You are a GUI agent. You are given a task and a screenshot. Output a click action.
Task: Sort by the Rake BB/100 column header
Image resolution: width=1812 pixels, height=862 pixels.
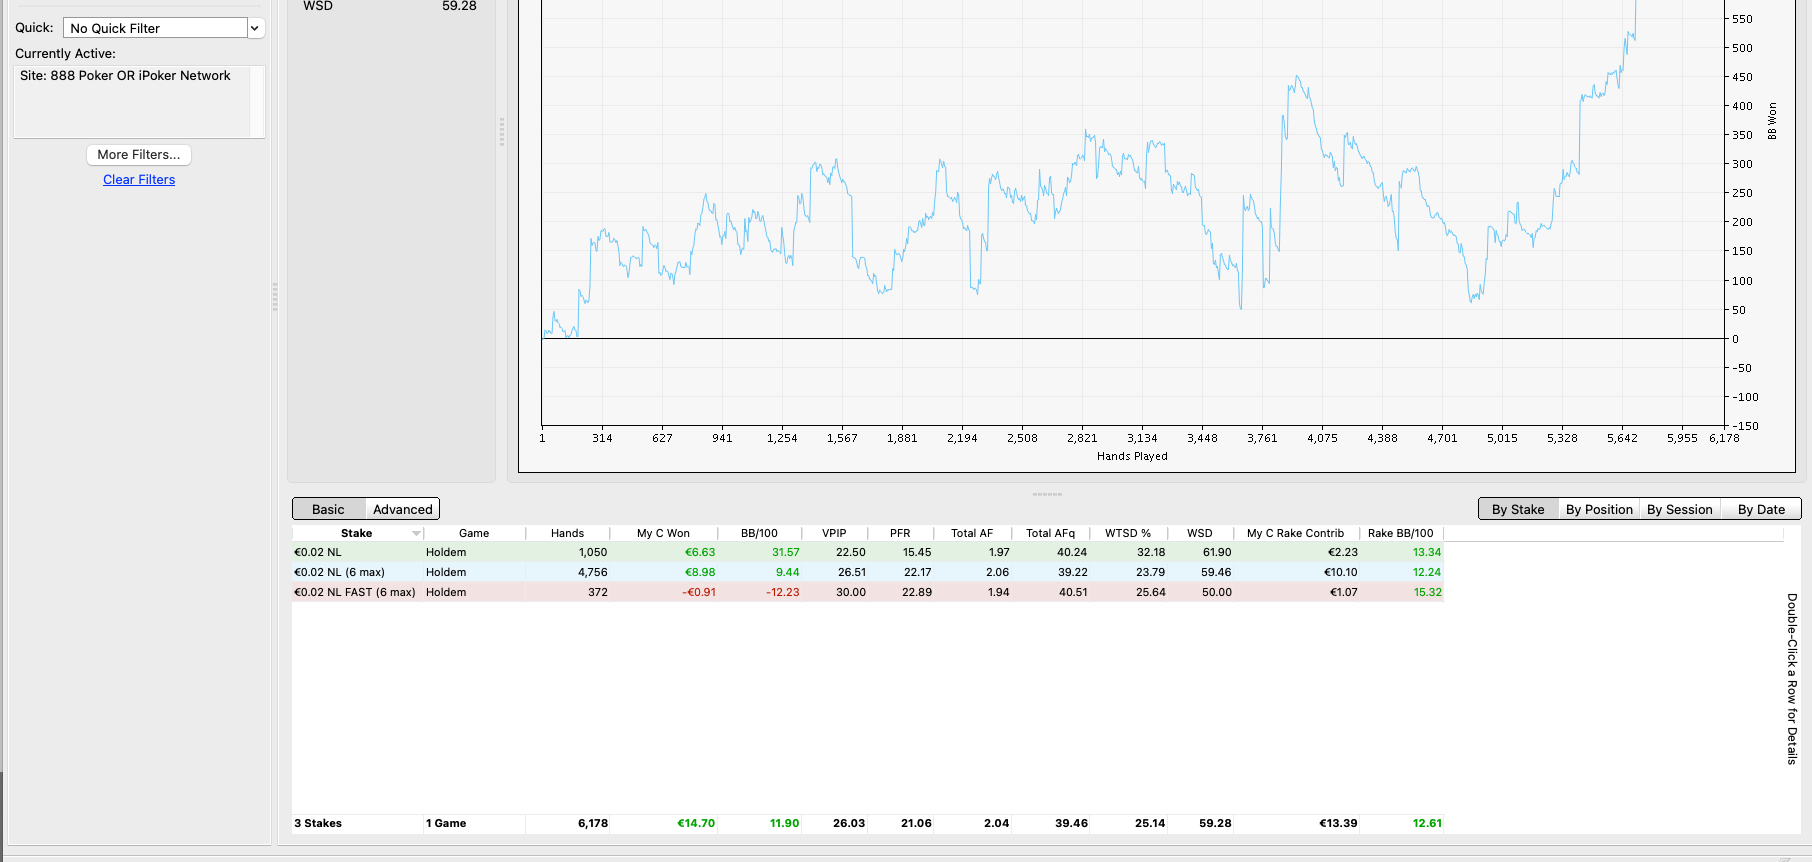click(1400, 533)
